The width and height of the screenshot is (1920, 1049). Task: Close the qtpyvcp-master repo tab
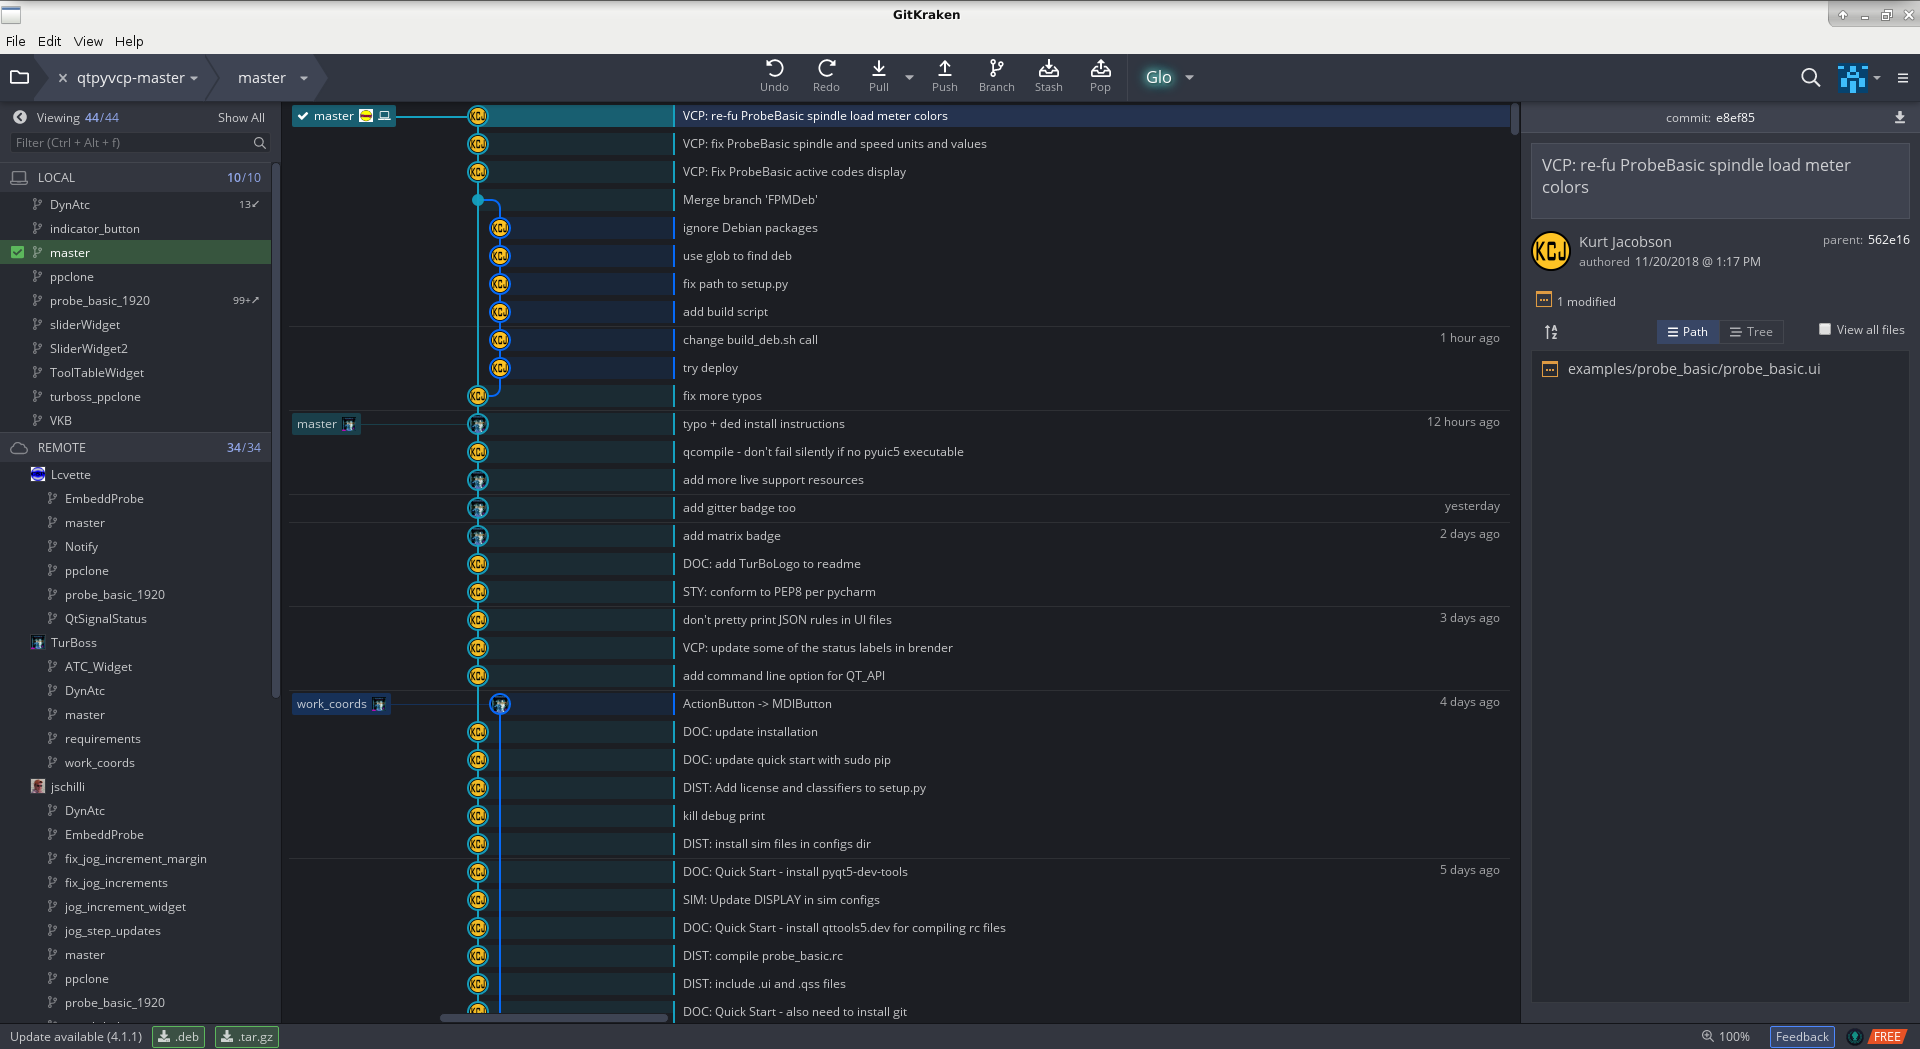click(x=62, y=78)
